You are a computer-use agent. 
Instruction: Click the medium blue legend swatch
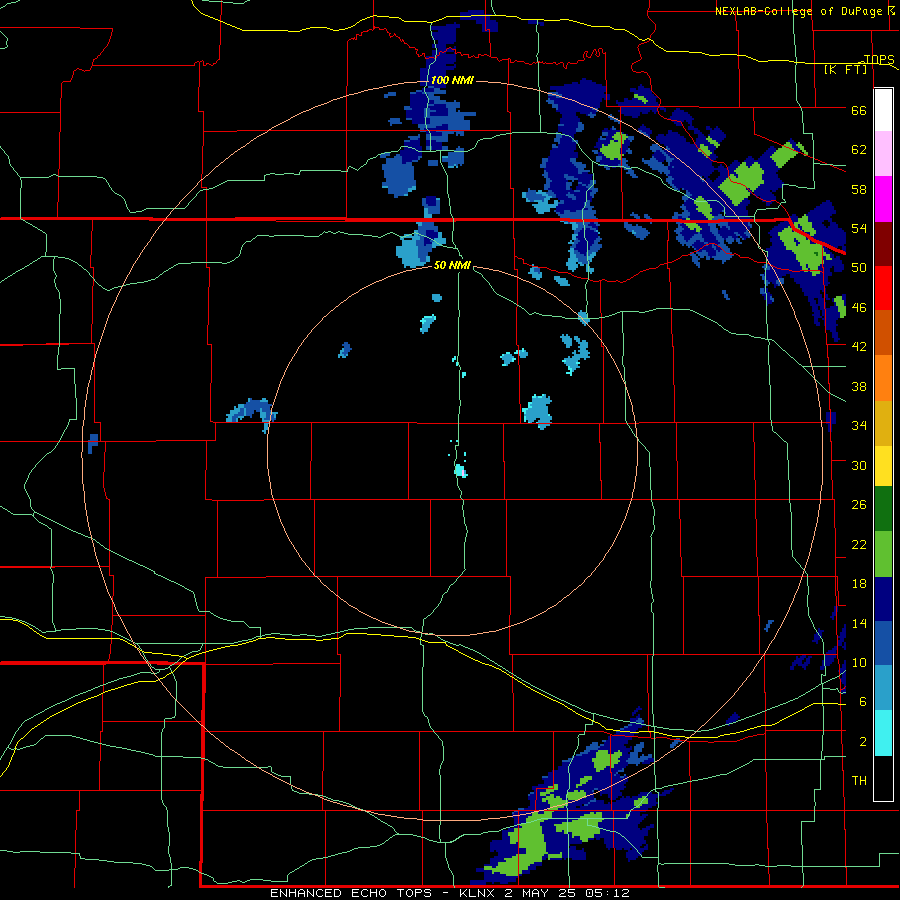tap(883, 643)
